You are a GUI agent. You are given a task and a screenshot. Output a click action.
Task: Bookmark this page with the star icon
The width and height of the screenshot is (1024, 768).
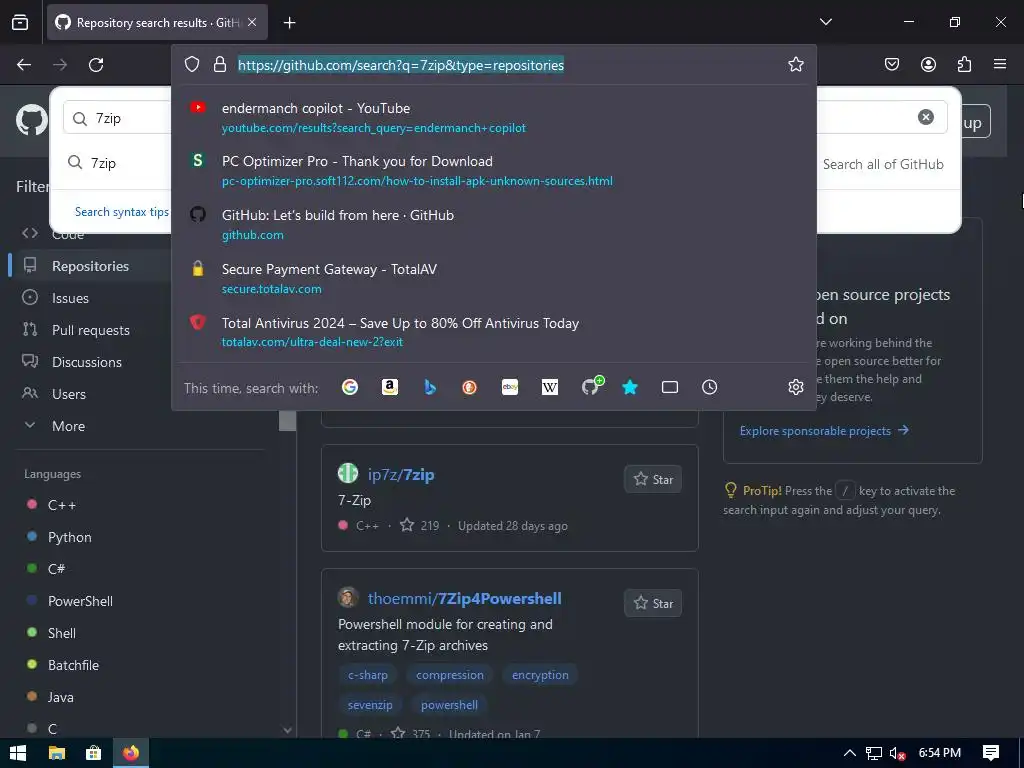click(x=795, y=65)
